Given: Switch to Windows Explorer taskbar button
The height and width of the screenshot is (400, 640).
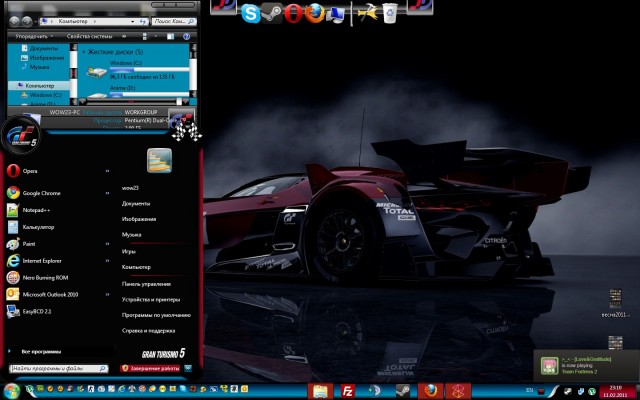Looking at the screenshot, I should click(320, 391).
